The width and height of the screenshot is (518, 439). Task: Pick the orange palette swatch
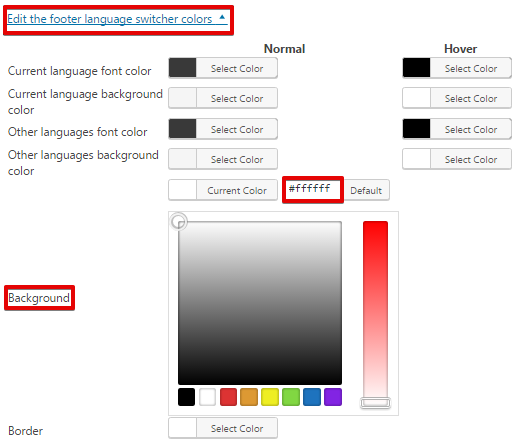click(249, 397)
